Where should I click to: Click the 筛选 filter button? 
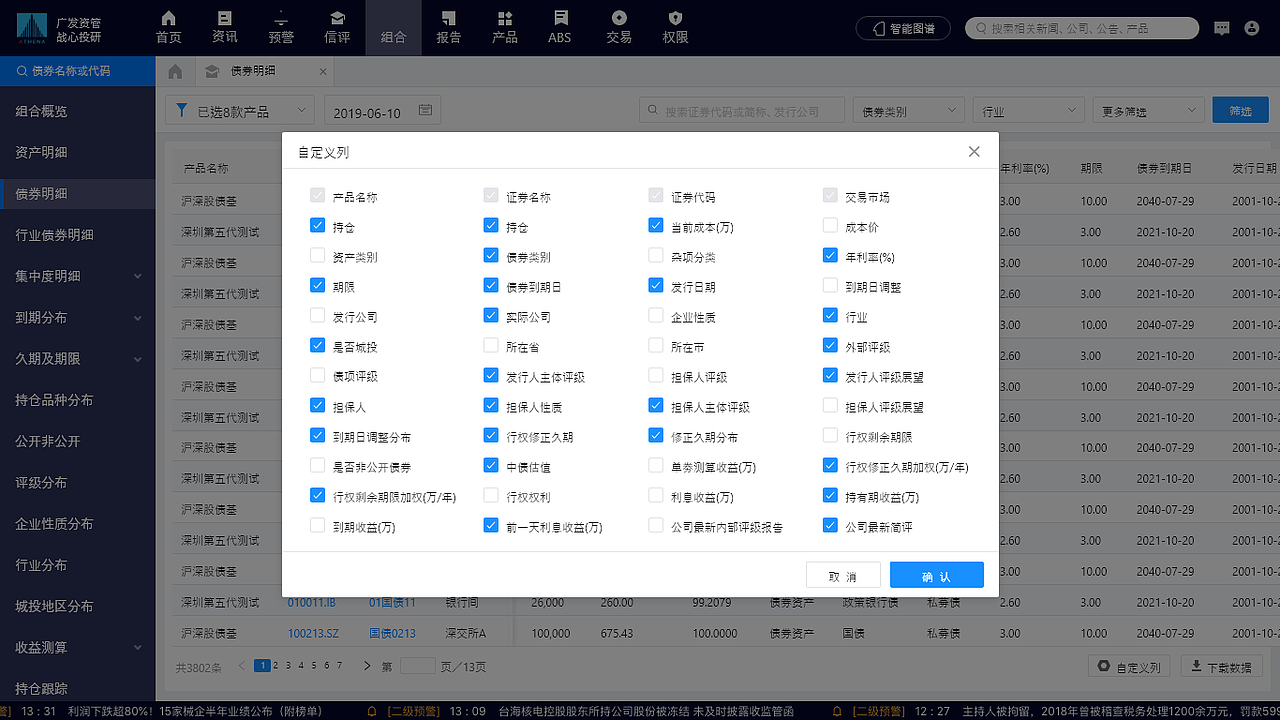click(1240, 110)
